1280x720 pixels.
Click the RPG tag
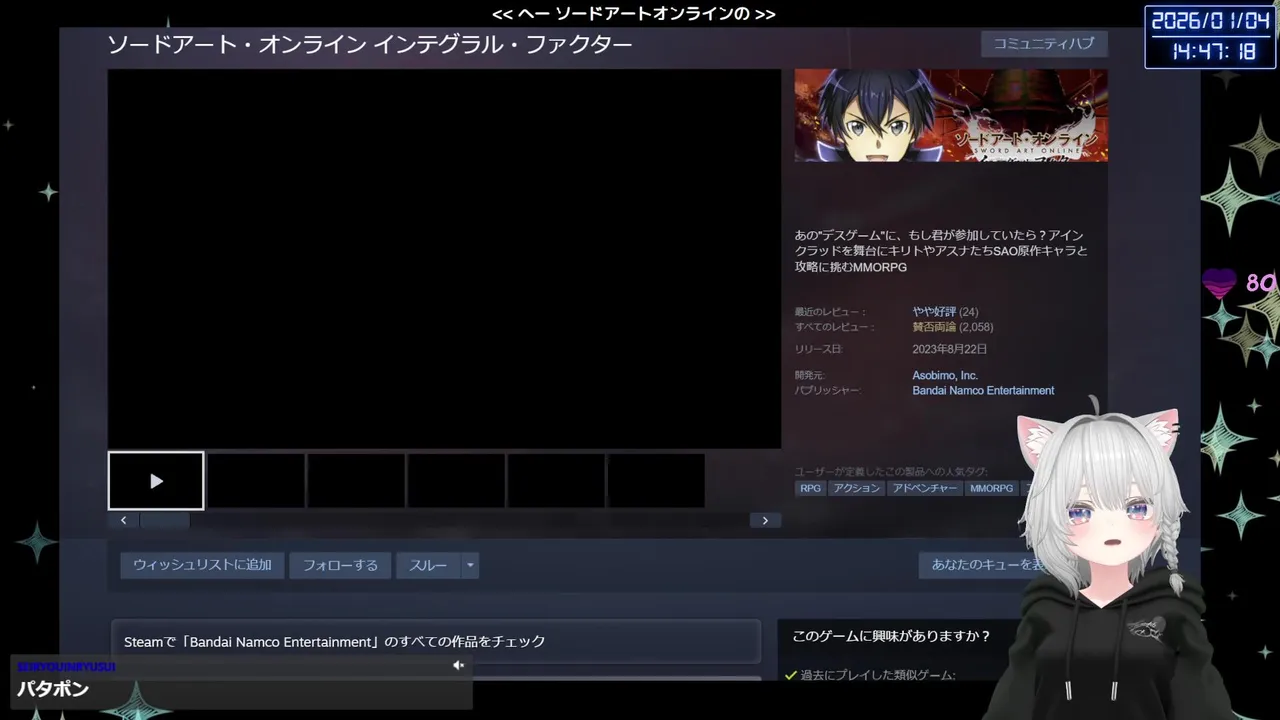click(x=810, y=488)
